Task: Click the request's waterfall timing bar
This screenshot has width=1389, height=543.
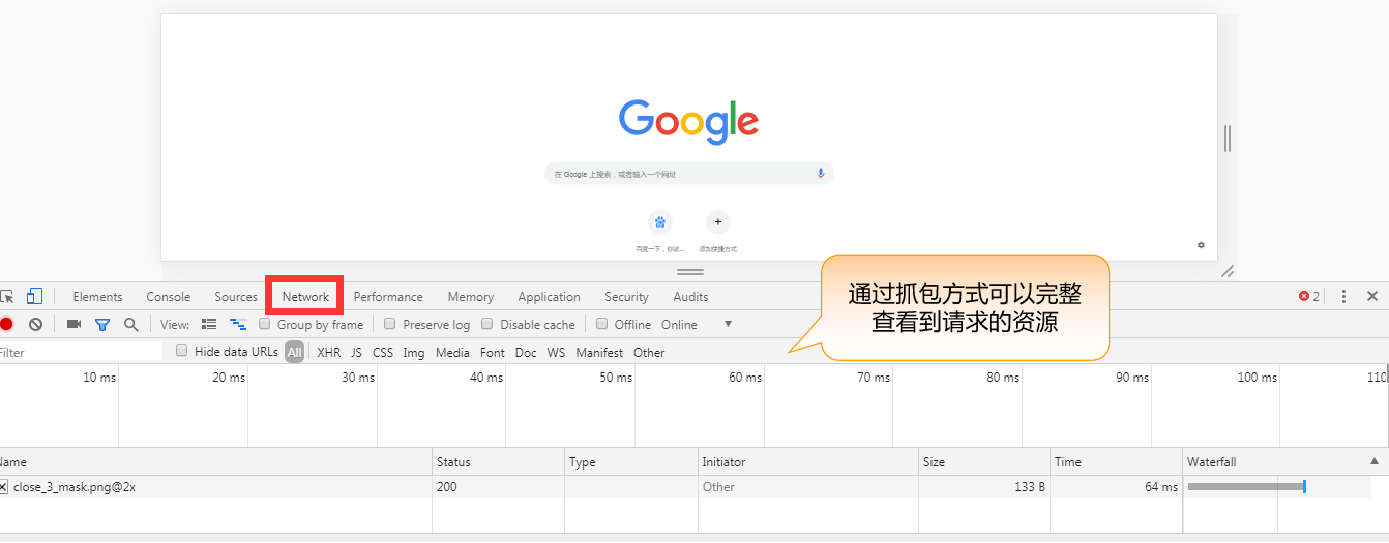Action: click(1247, 486)
